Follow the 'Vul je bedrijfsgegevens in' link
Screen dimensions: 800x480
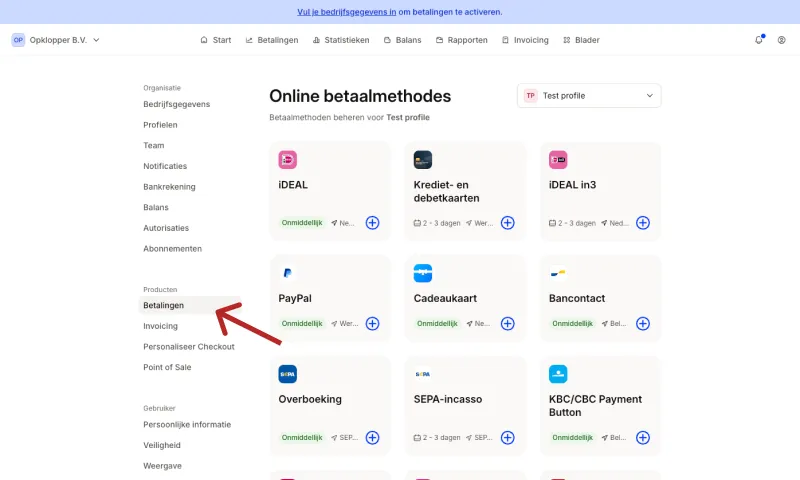point(346,12)
